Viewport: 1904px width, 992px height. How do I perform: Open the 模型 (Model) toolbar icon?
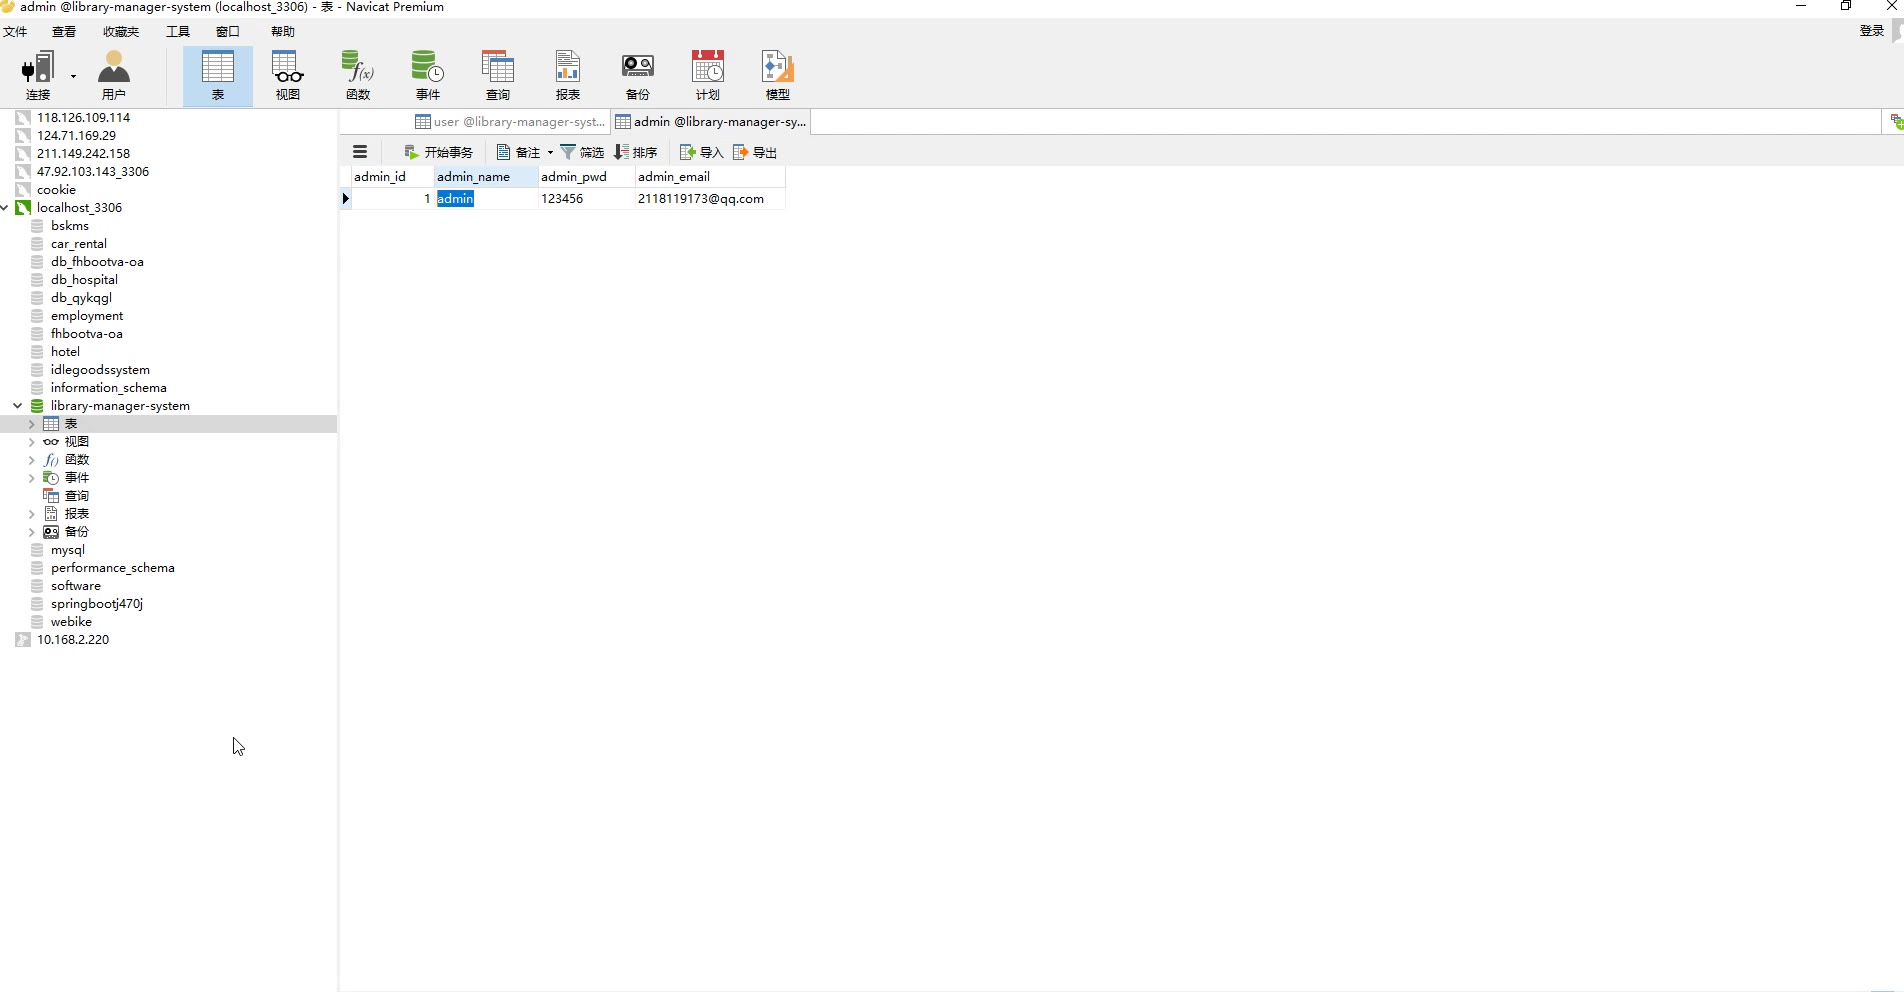click(778, 76)
